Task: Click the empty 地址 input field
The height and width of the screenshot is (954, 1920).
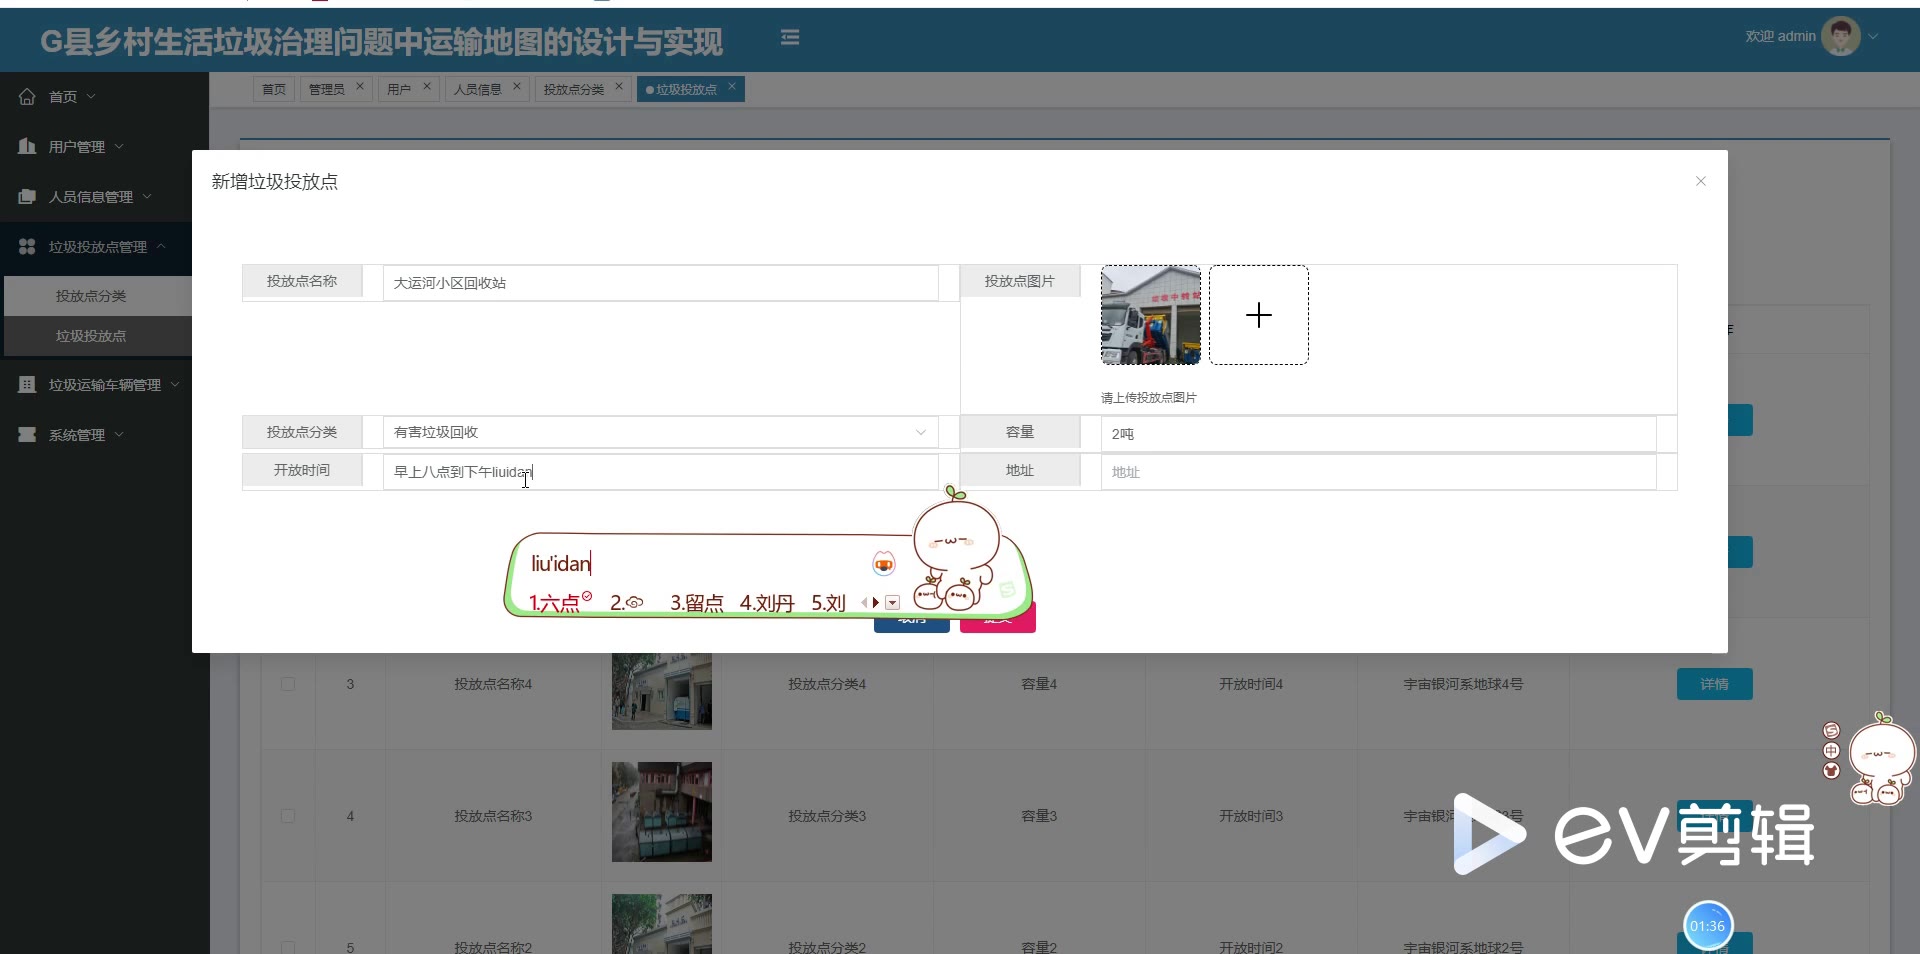Action: click(x=1378, y=472)
